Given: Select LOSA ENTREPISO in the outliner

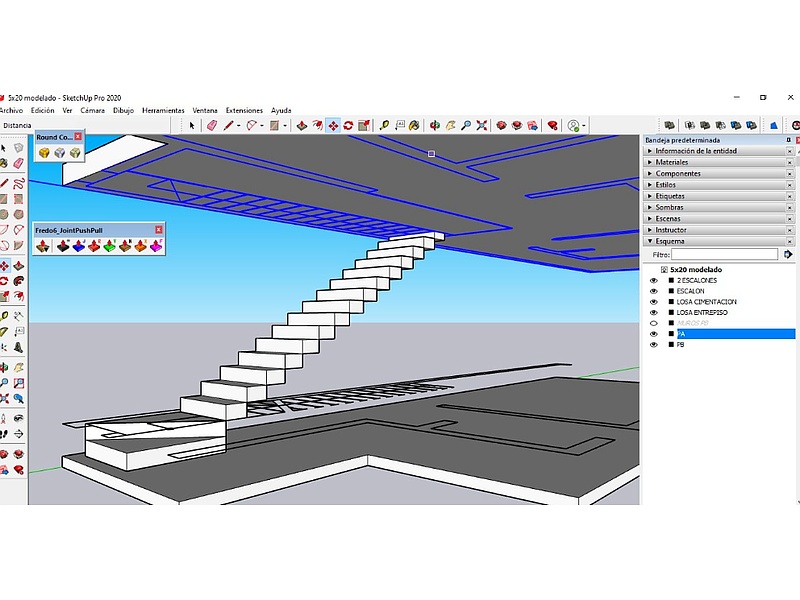Looking at the screenshot, I should 702,313.
